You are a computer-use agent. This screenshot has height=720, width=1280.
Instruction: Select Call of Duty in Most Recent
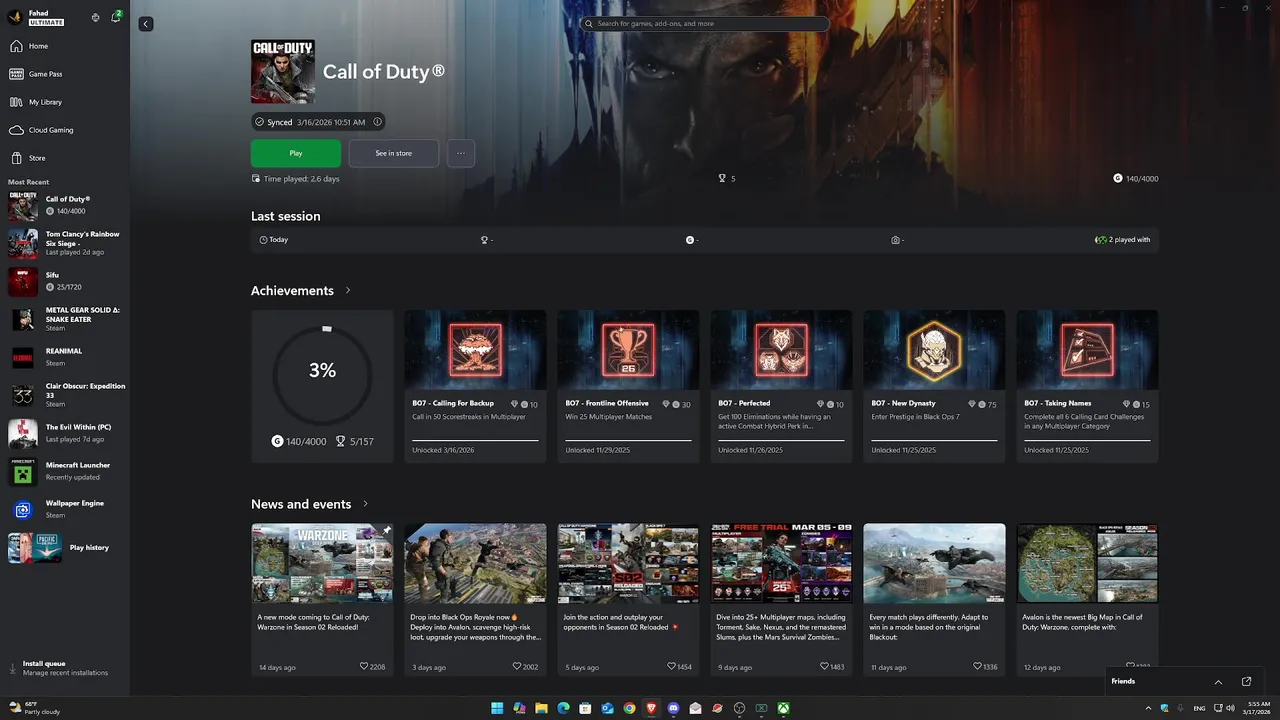pyautogui.click(x=65, y=206)
